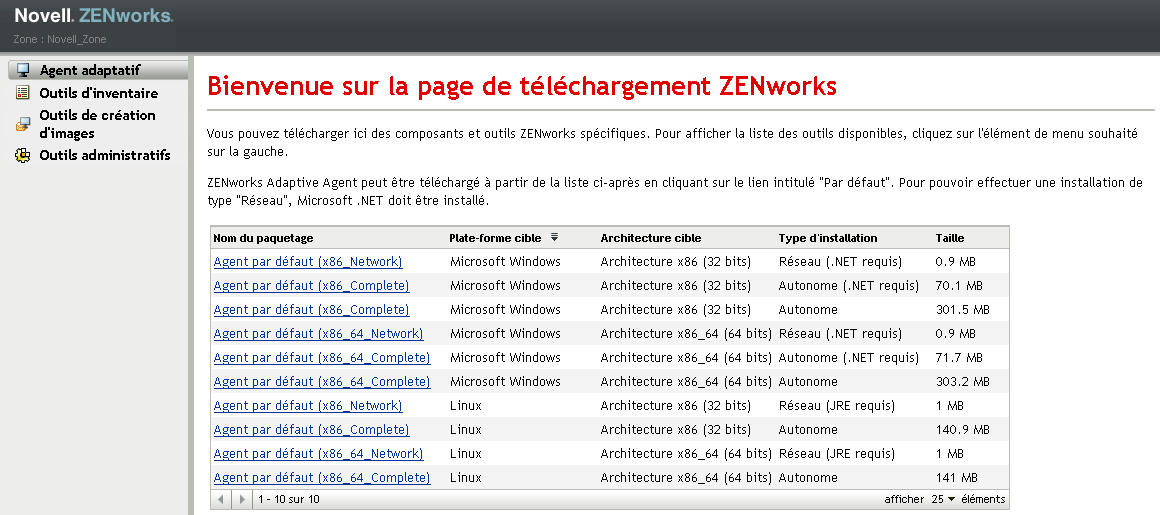Download Linux x86_64_Network agent link
The image size is (1160, 515).
tap(318, 454)
